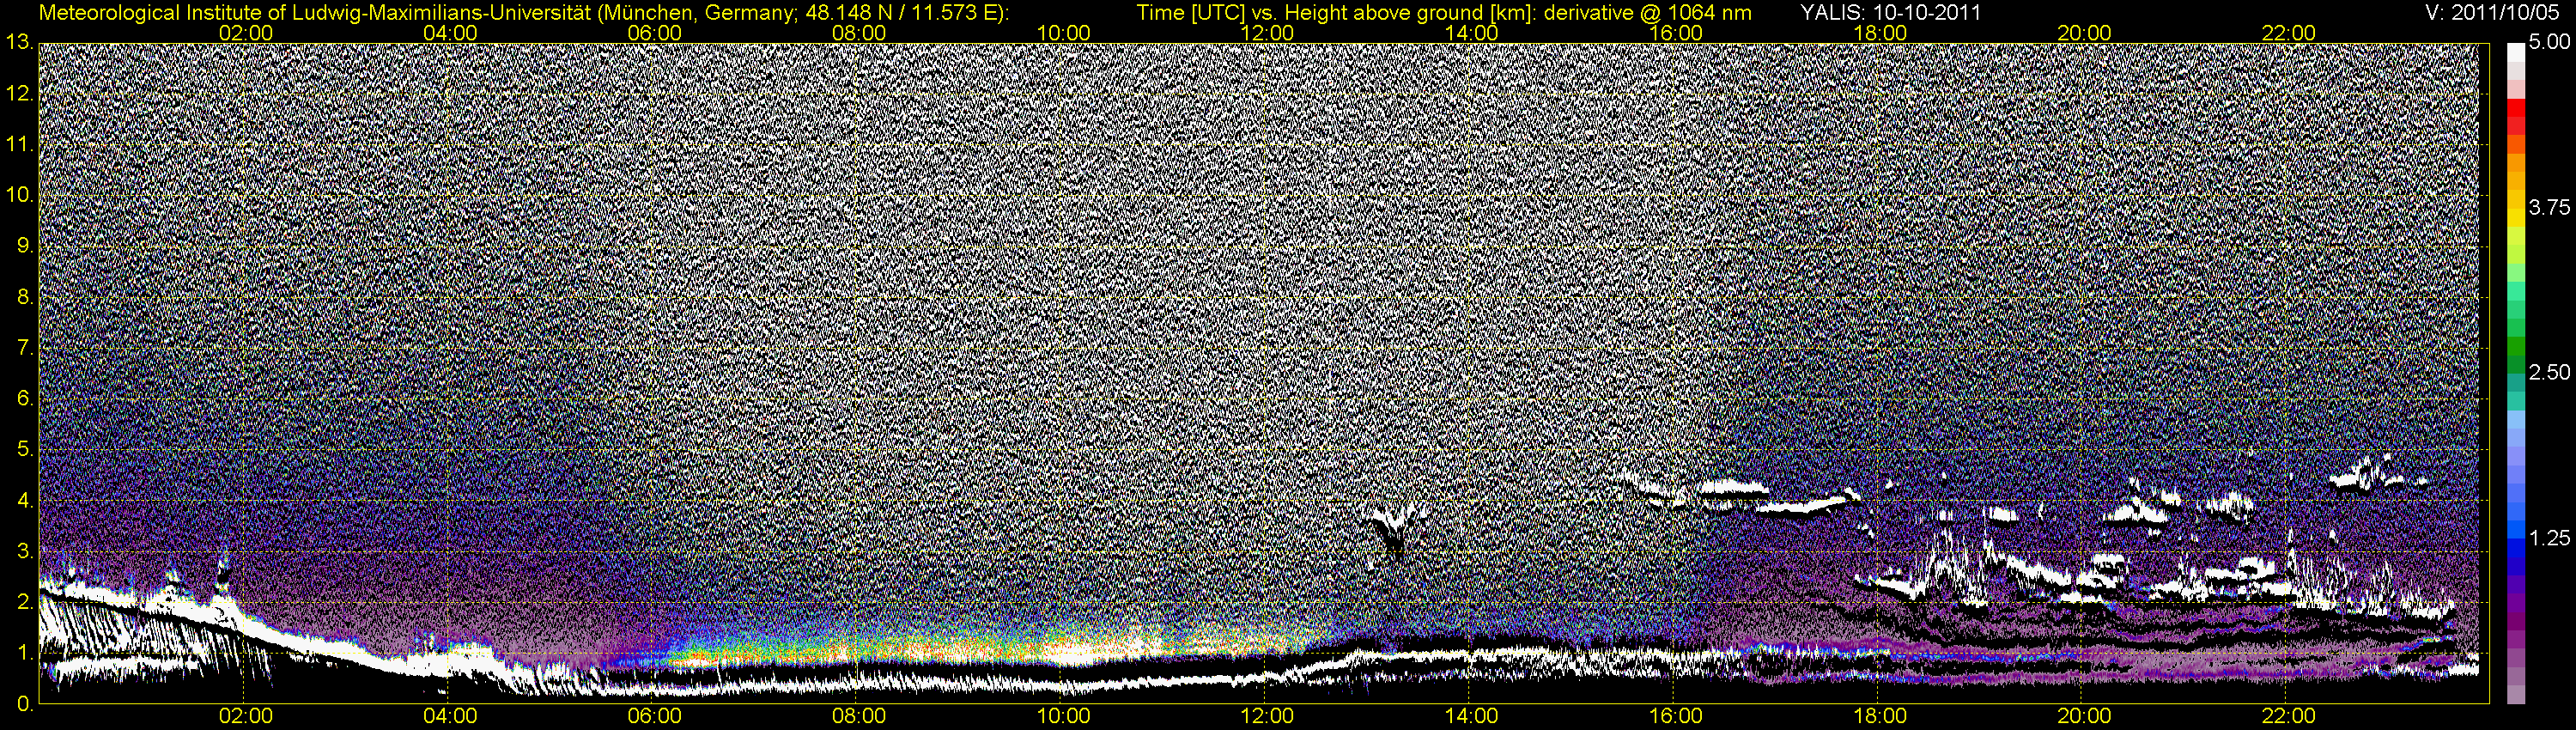2576x730 pixels.
Task: Click the 18:00 label on the bottom time axis
Action: pyautogui.click(x=1880, y=716)
